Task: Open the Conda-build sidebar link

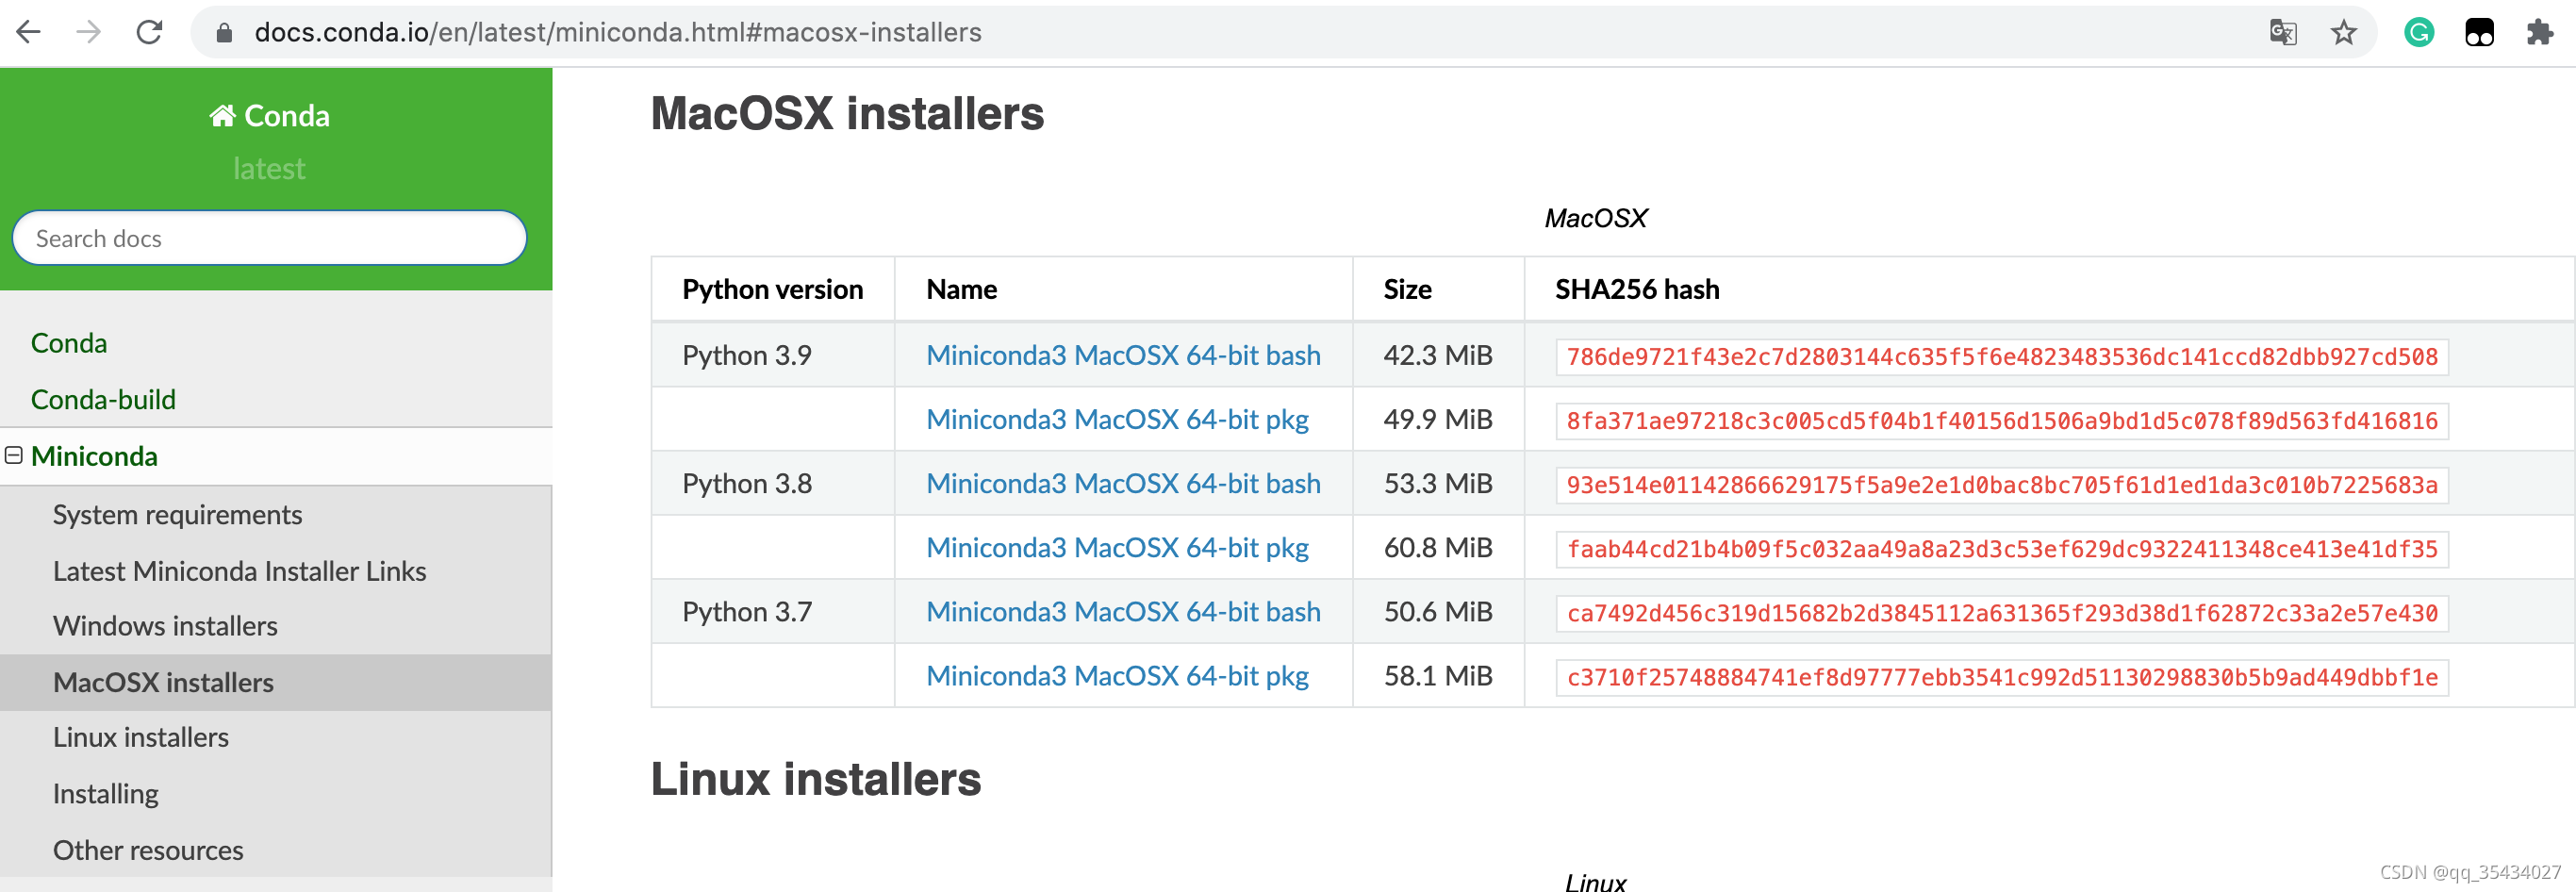Action: coord(103,400)
